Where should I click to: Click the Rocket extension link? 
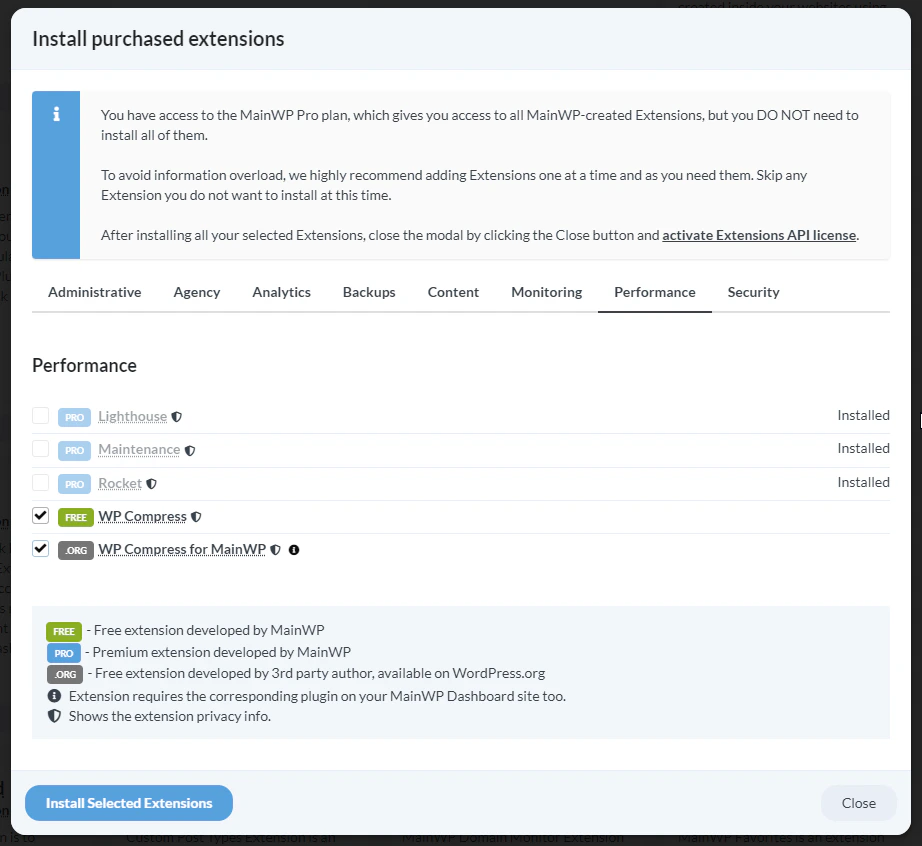(120, 483)
